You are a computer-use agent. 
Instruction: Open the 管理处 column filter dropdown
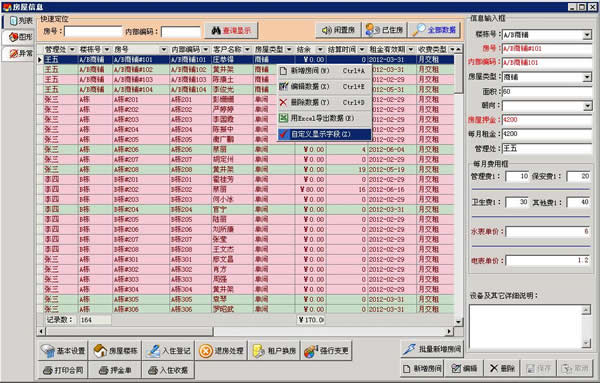(72, 50)
